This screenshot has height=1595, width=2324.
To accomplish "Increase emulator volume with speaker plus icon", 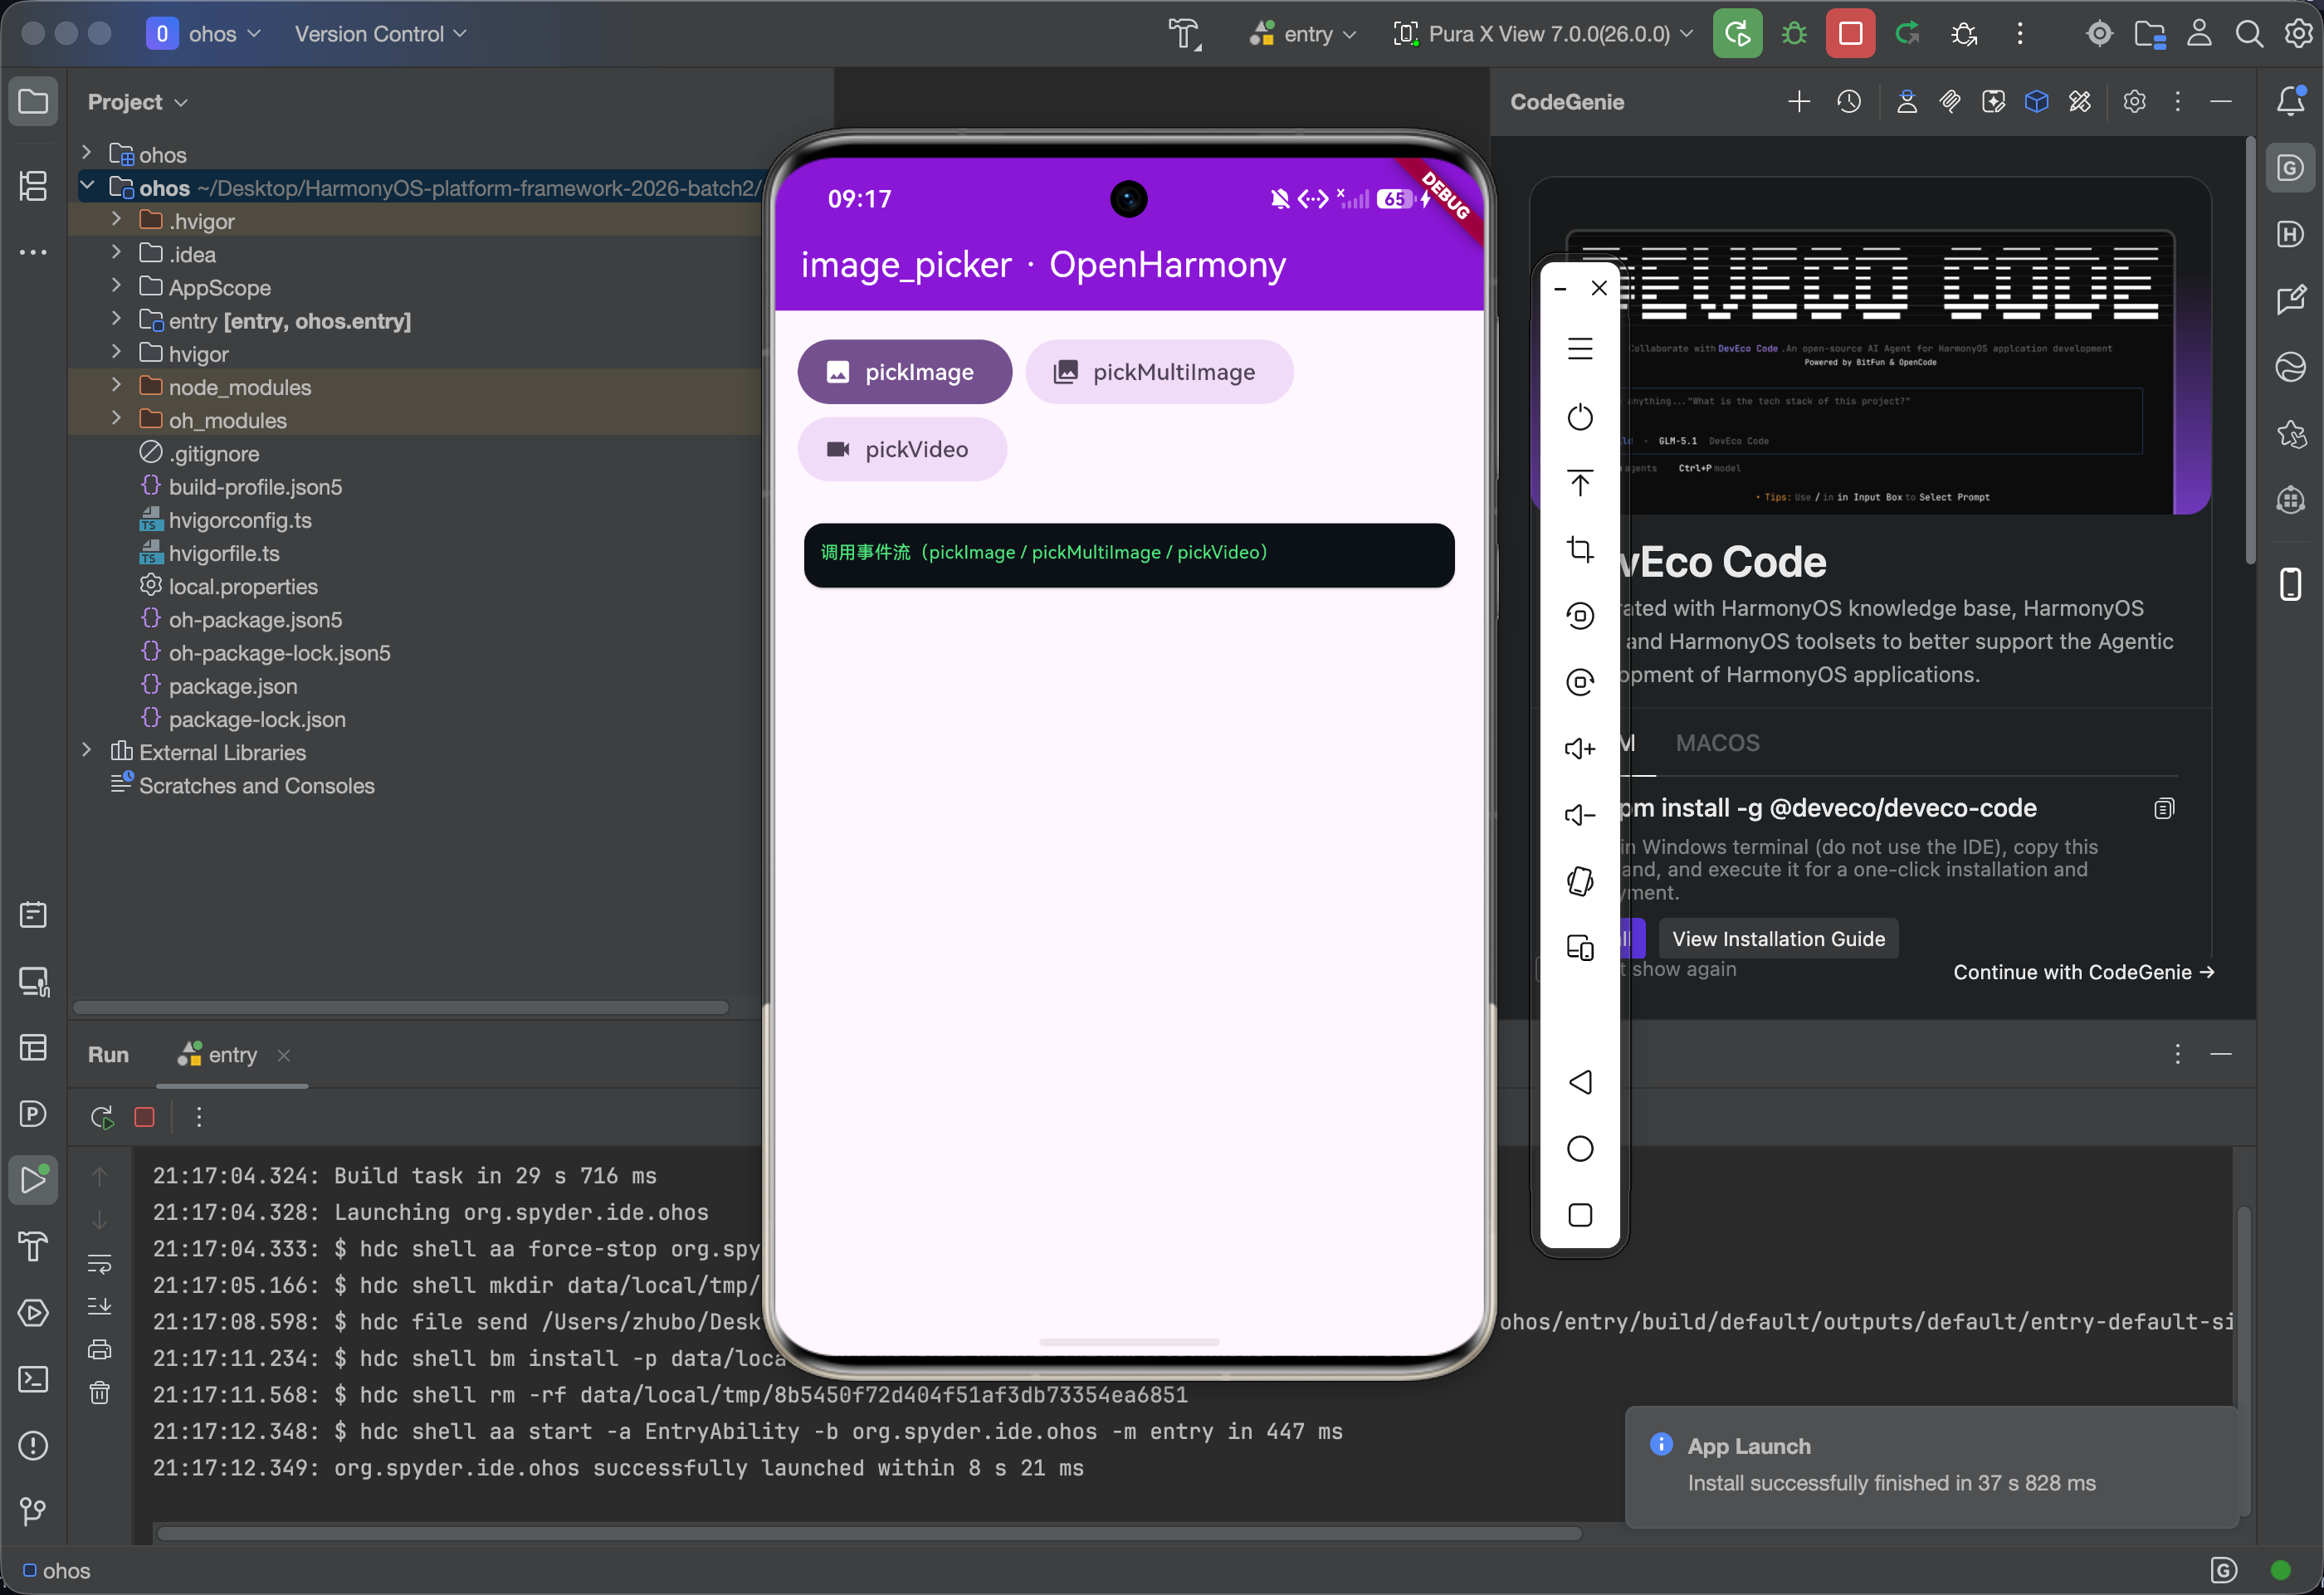I will click(x=1580, y=748).
